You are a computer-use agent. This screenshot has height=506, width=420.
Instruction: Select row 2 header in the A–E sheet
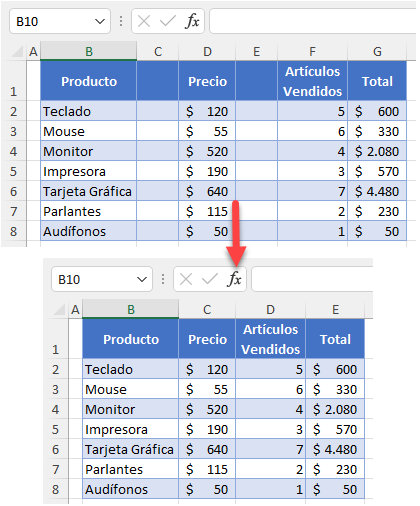(x=55, y=369)
